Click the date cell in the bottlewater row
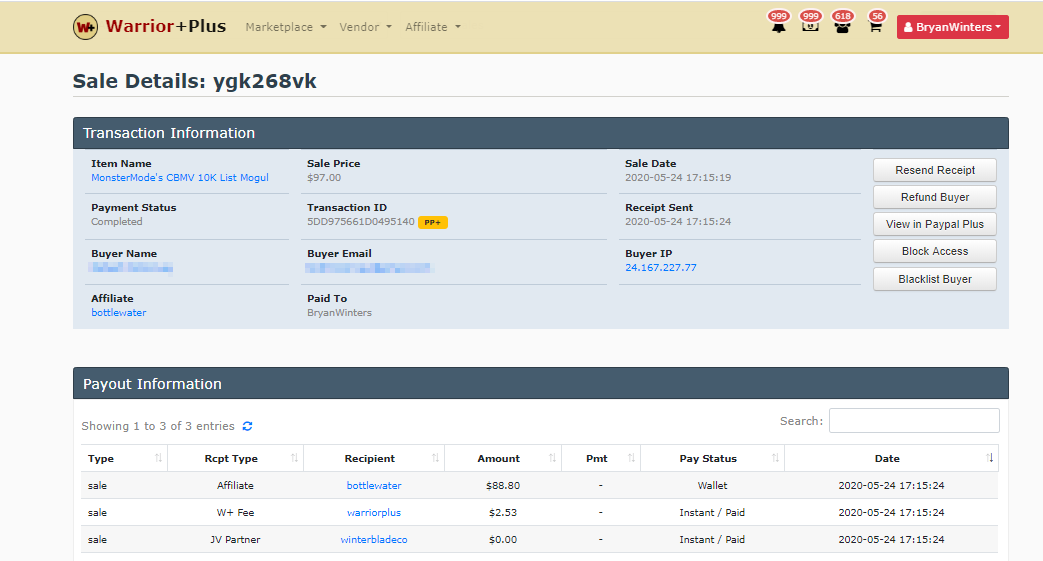 [x=891, y=486]
